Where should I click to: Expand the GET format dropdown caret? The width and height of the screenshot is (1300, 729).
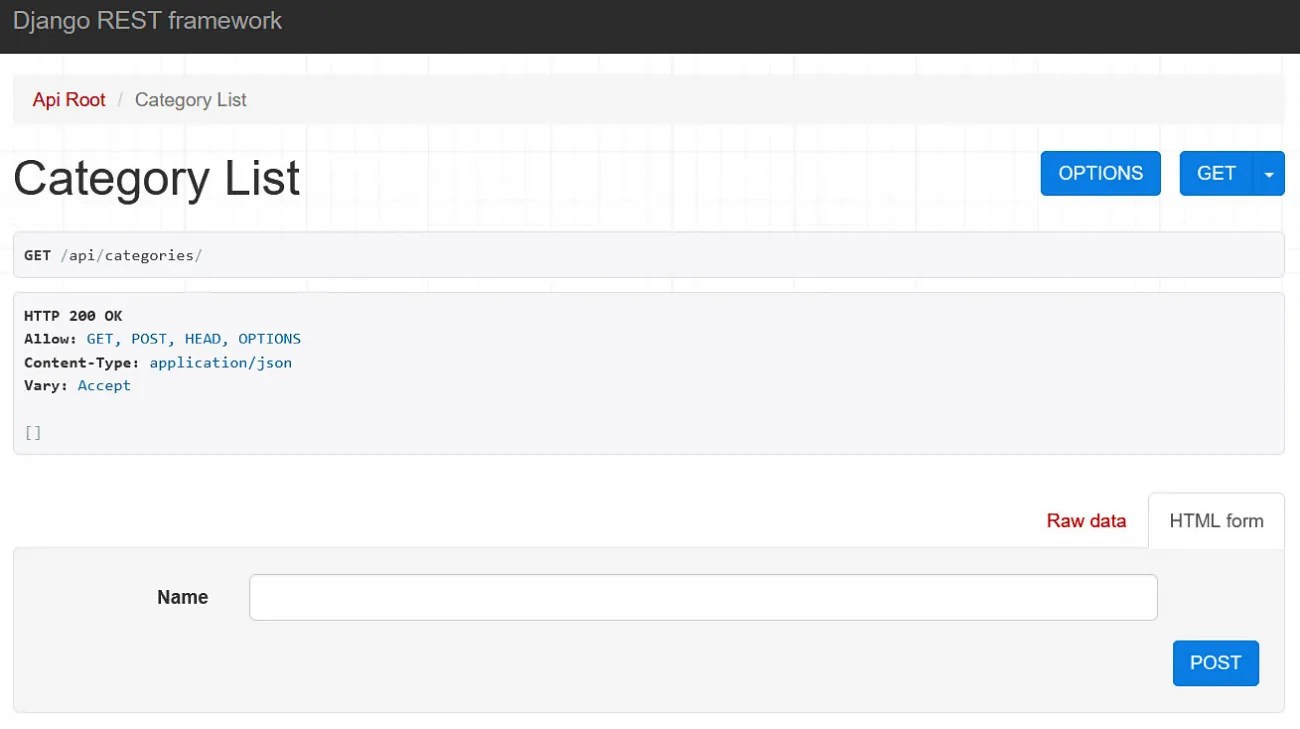[x=1269, y=174]
